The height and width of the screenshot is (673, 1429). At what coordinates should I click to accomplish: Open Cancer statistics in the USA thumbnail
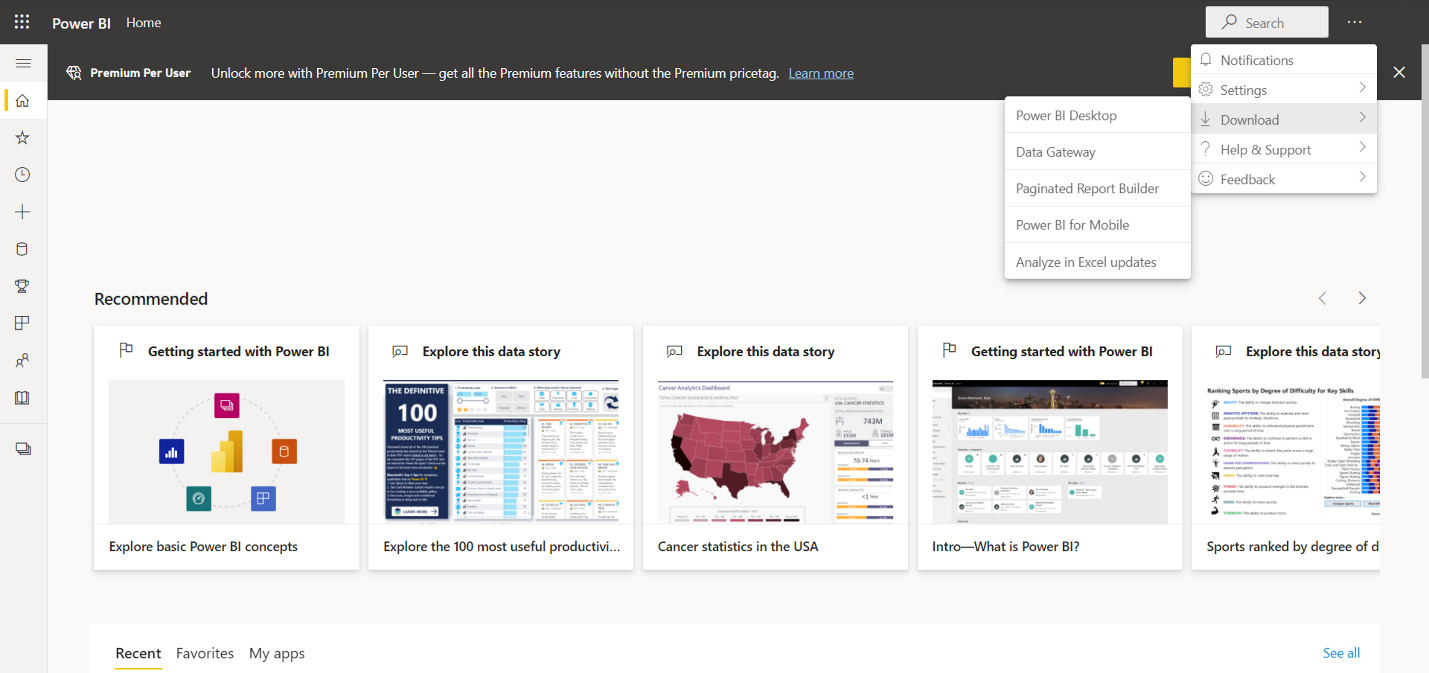pos(775,451)
